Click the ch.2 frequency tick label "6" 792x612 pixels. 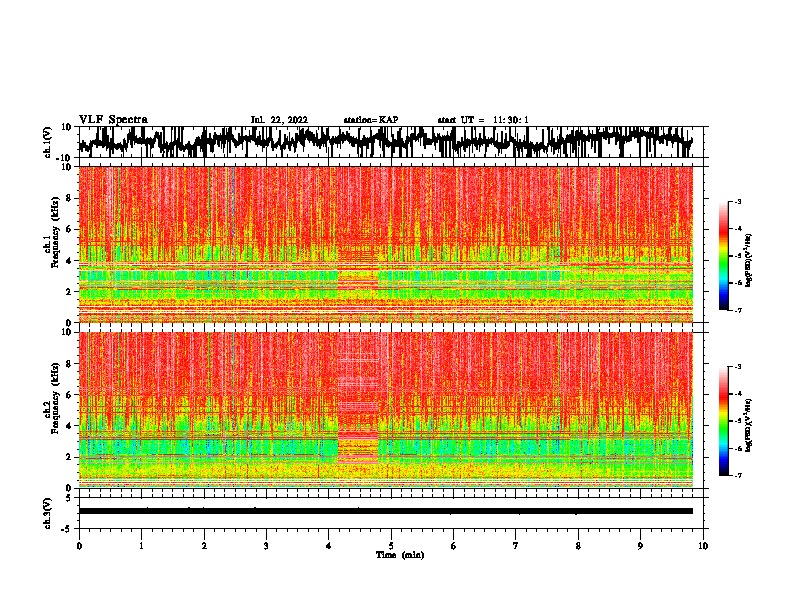coord(69,395)
